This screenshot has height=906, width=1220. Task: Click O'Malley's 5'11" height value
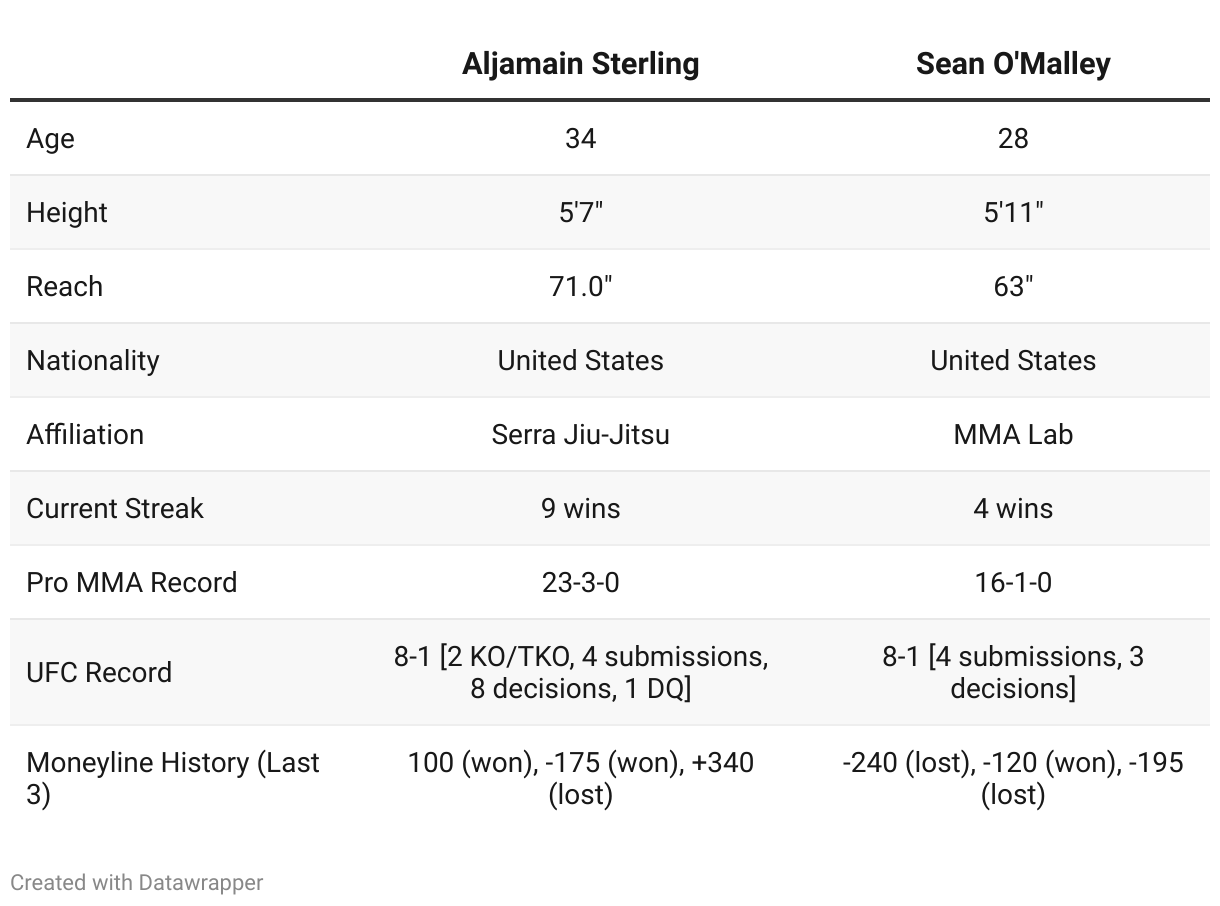[1013, 212]
